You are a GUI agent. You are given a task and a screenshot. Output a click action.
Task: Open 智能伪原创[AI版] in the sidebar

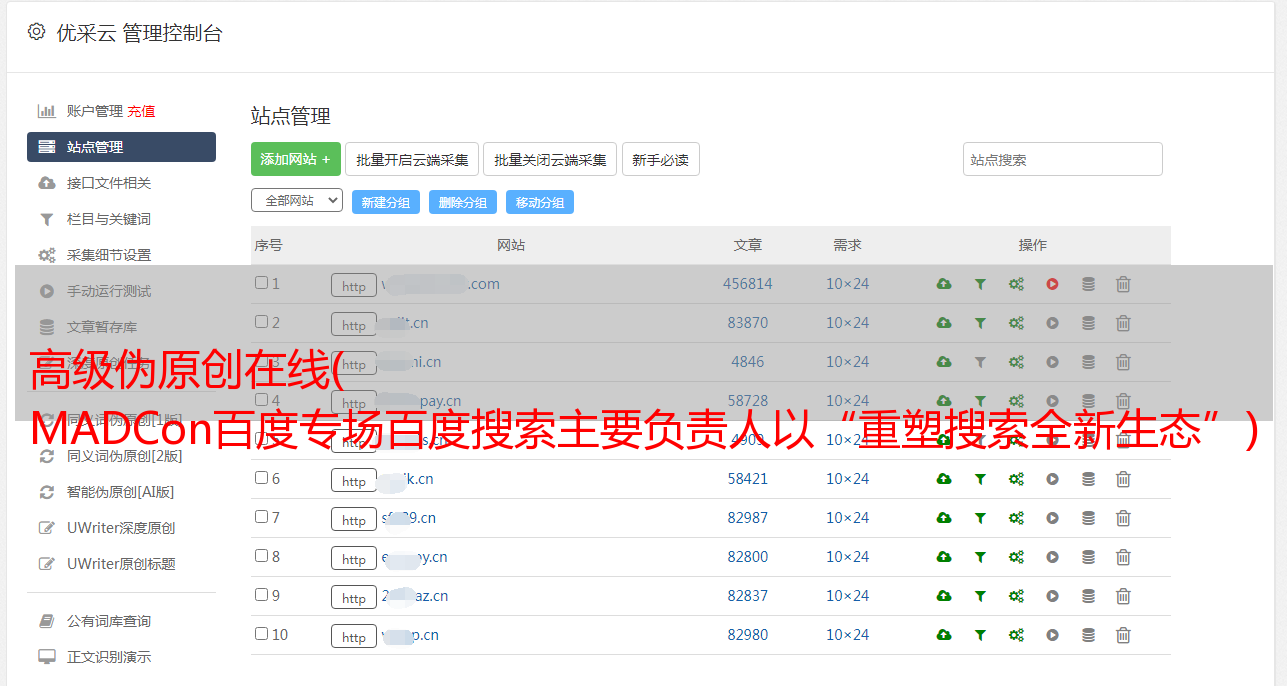(121, 492)
